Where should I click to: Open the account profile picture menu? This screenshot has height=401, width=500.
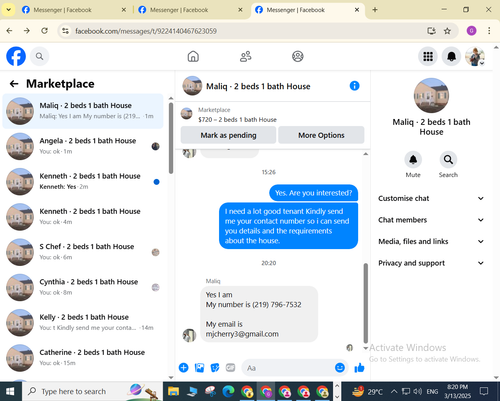tap(475, 56)
